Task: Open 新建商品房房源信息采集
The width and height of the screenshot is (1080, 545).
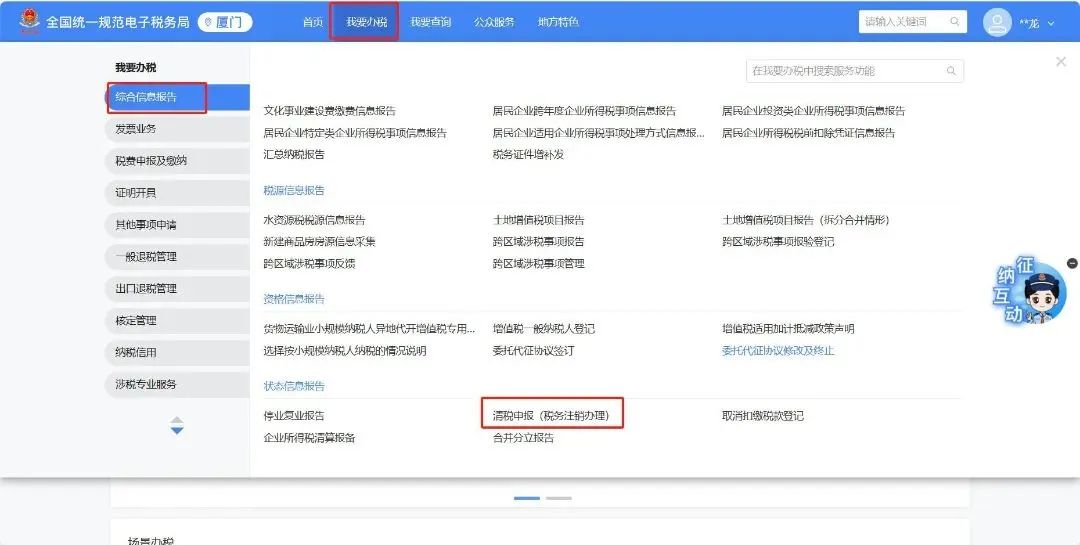Action: tap(320, 242)
